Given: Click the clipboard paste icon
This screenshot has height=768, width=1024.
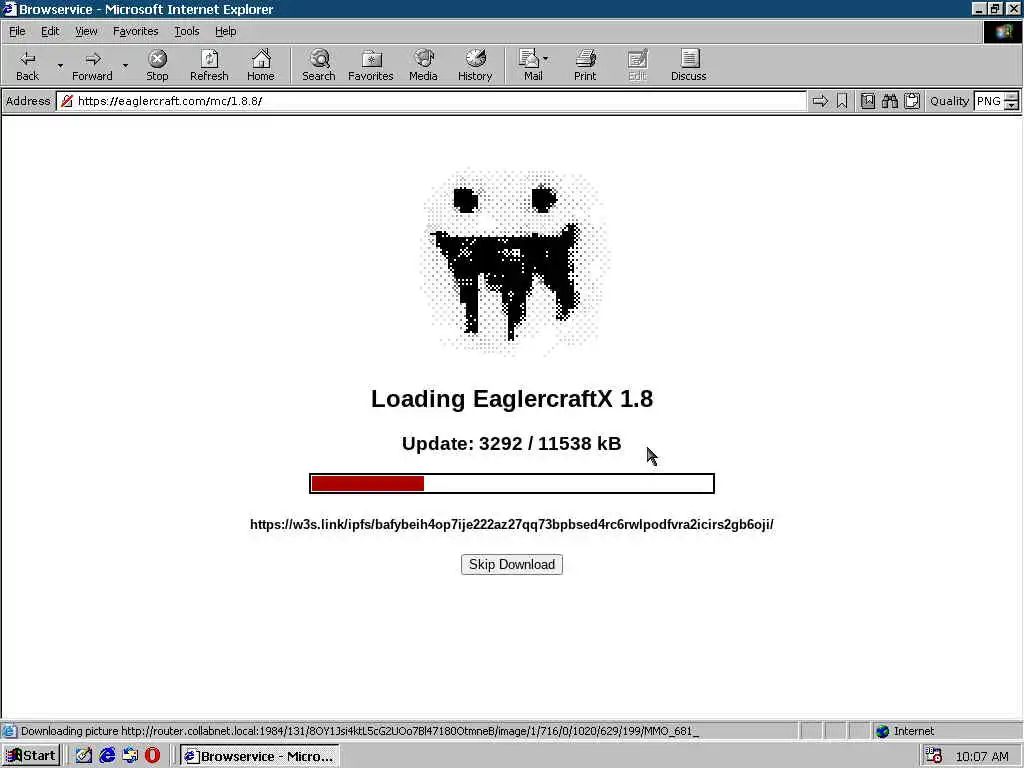Looking at the screenshot, I should tap(912, 101).
